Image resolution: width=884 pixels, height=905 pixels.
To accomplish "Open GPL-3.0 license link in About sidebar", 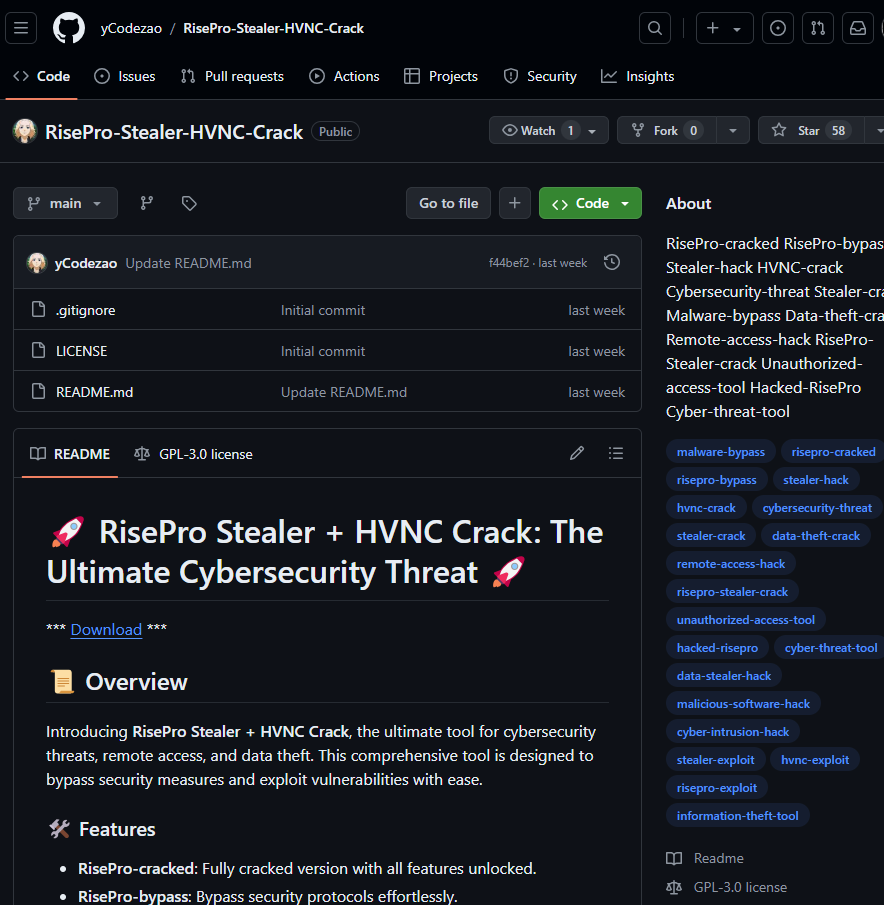I will (x=726, y=887).
